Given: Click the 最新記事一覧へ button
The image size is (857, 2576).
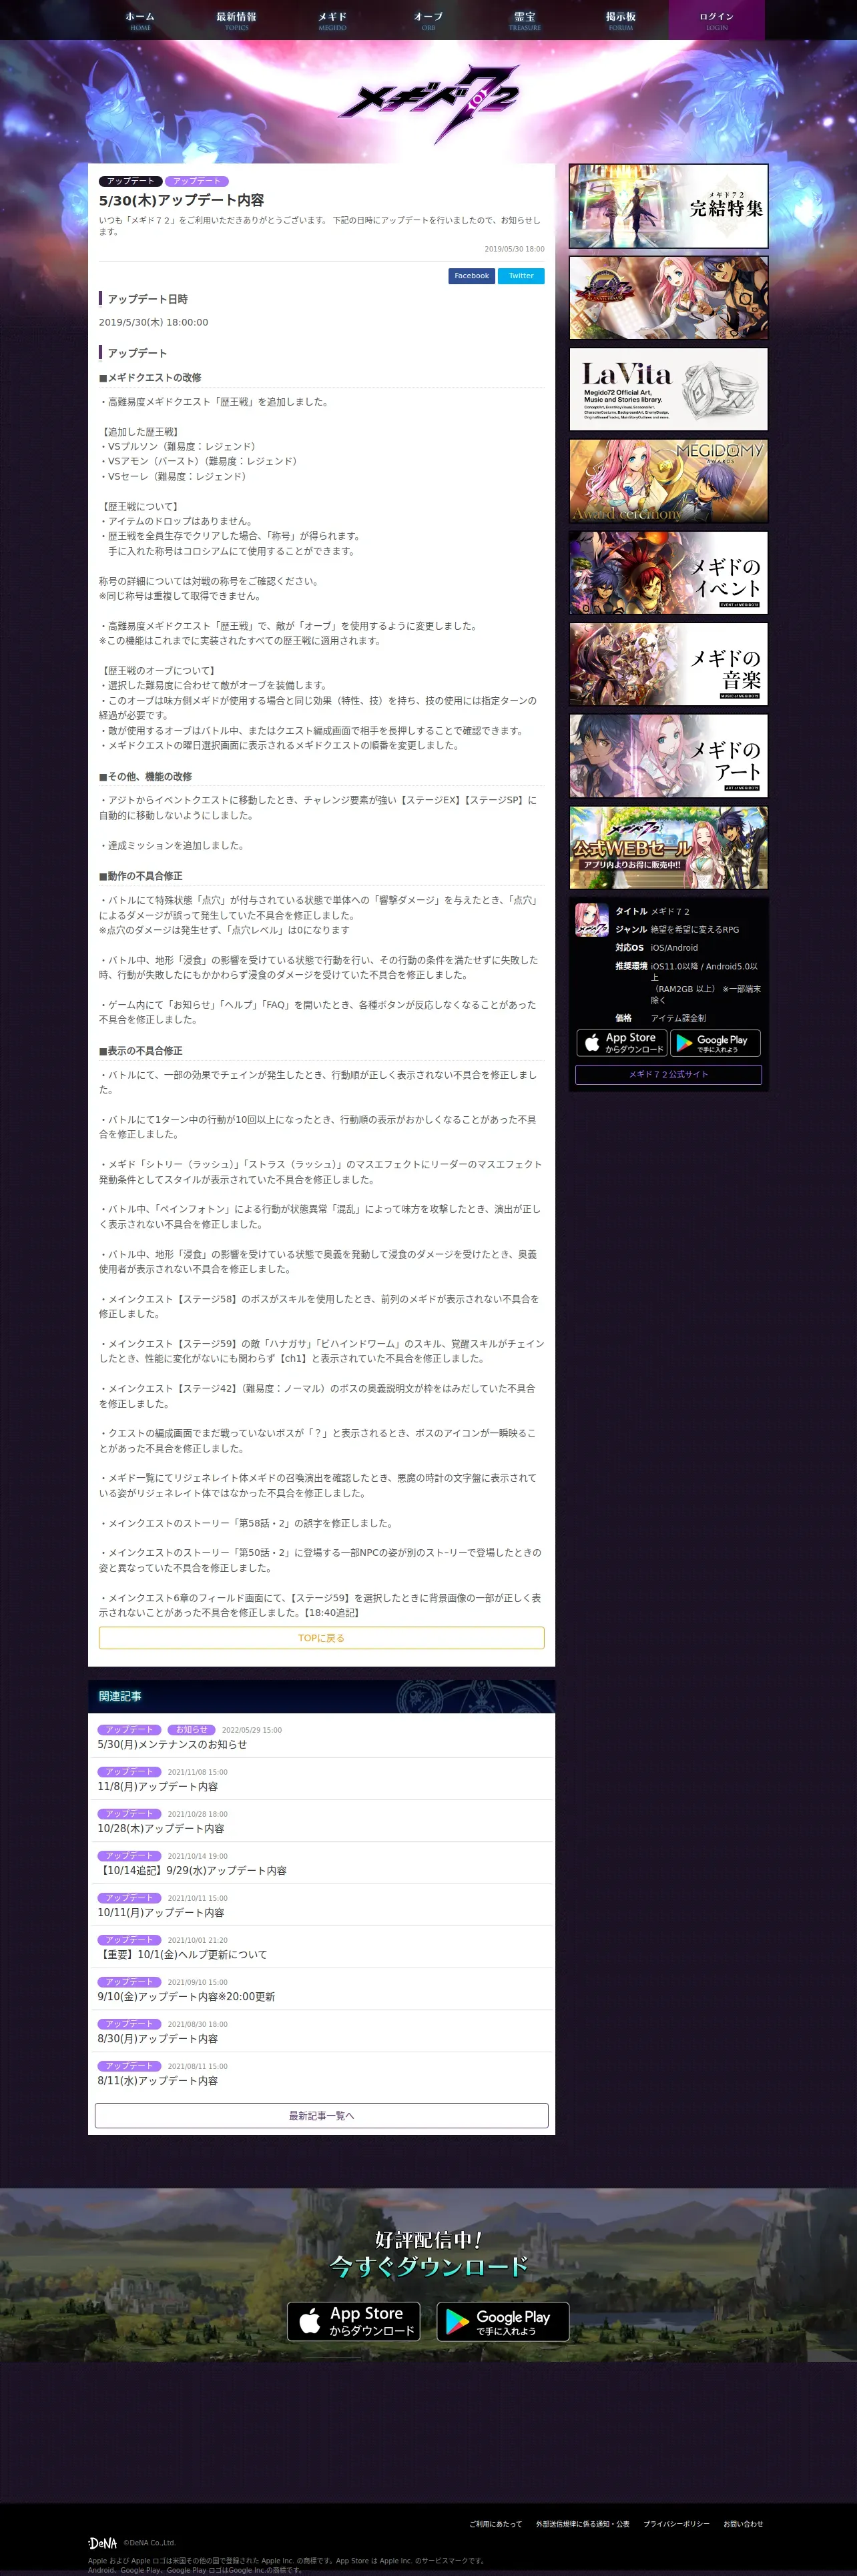Looking at the screenshot, I should pyautogui.click(x=321, y=2116).
